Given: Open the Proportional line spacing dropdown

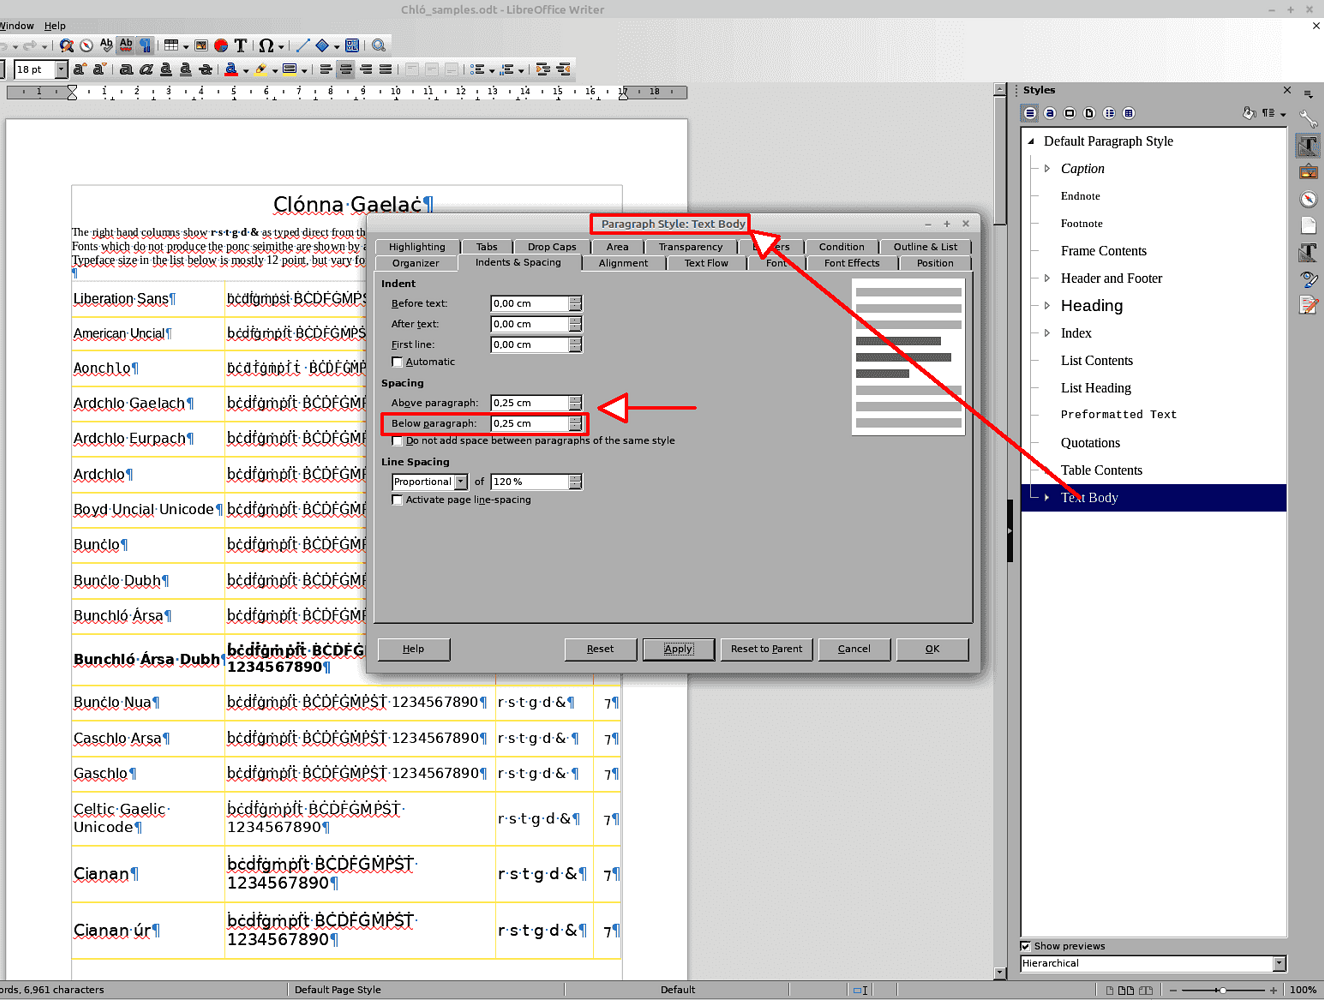Looking at the screenshot, I should pos(461,481).
